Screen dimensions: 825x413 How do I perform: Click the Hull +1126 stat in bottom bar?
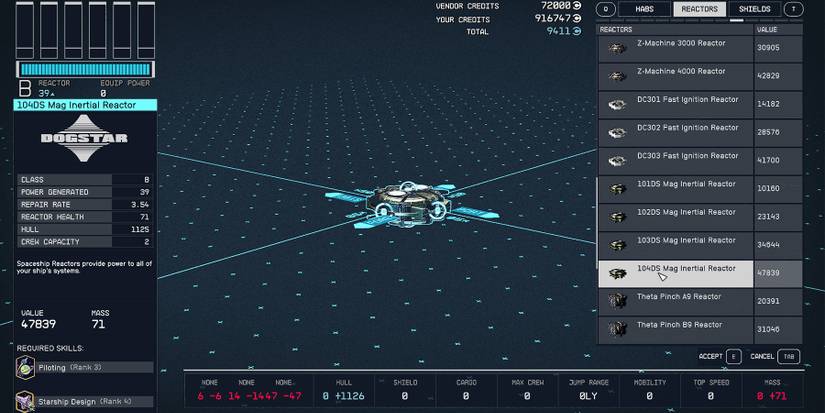344,390
